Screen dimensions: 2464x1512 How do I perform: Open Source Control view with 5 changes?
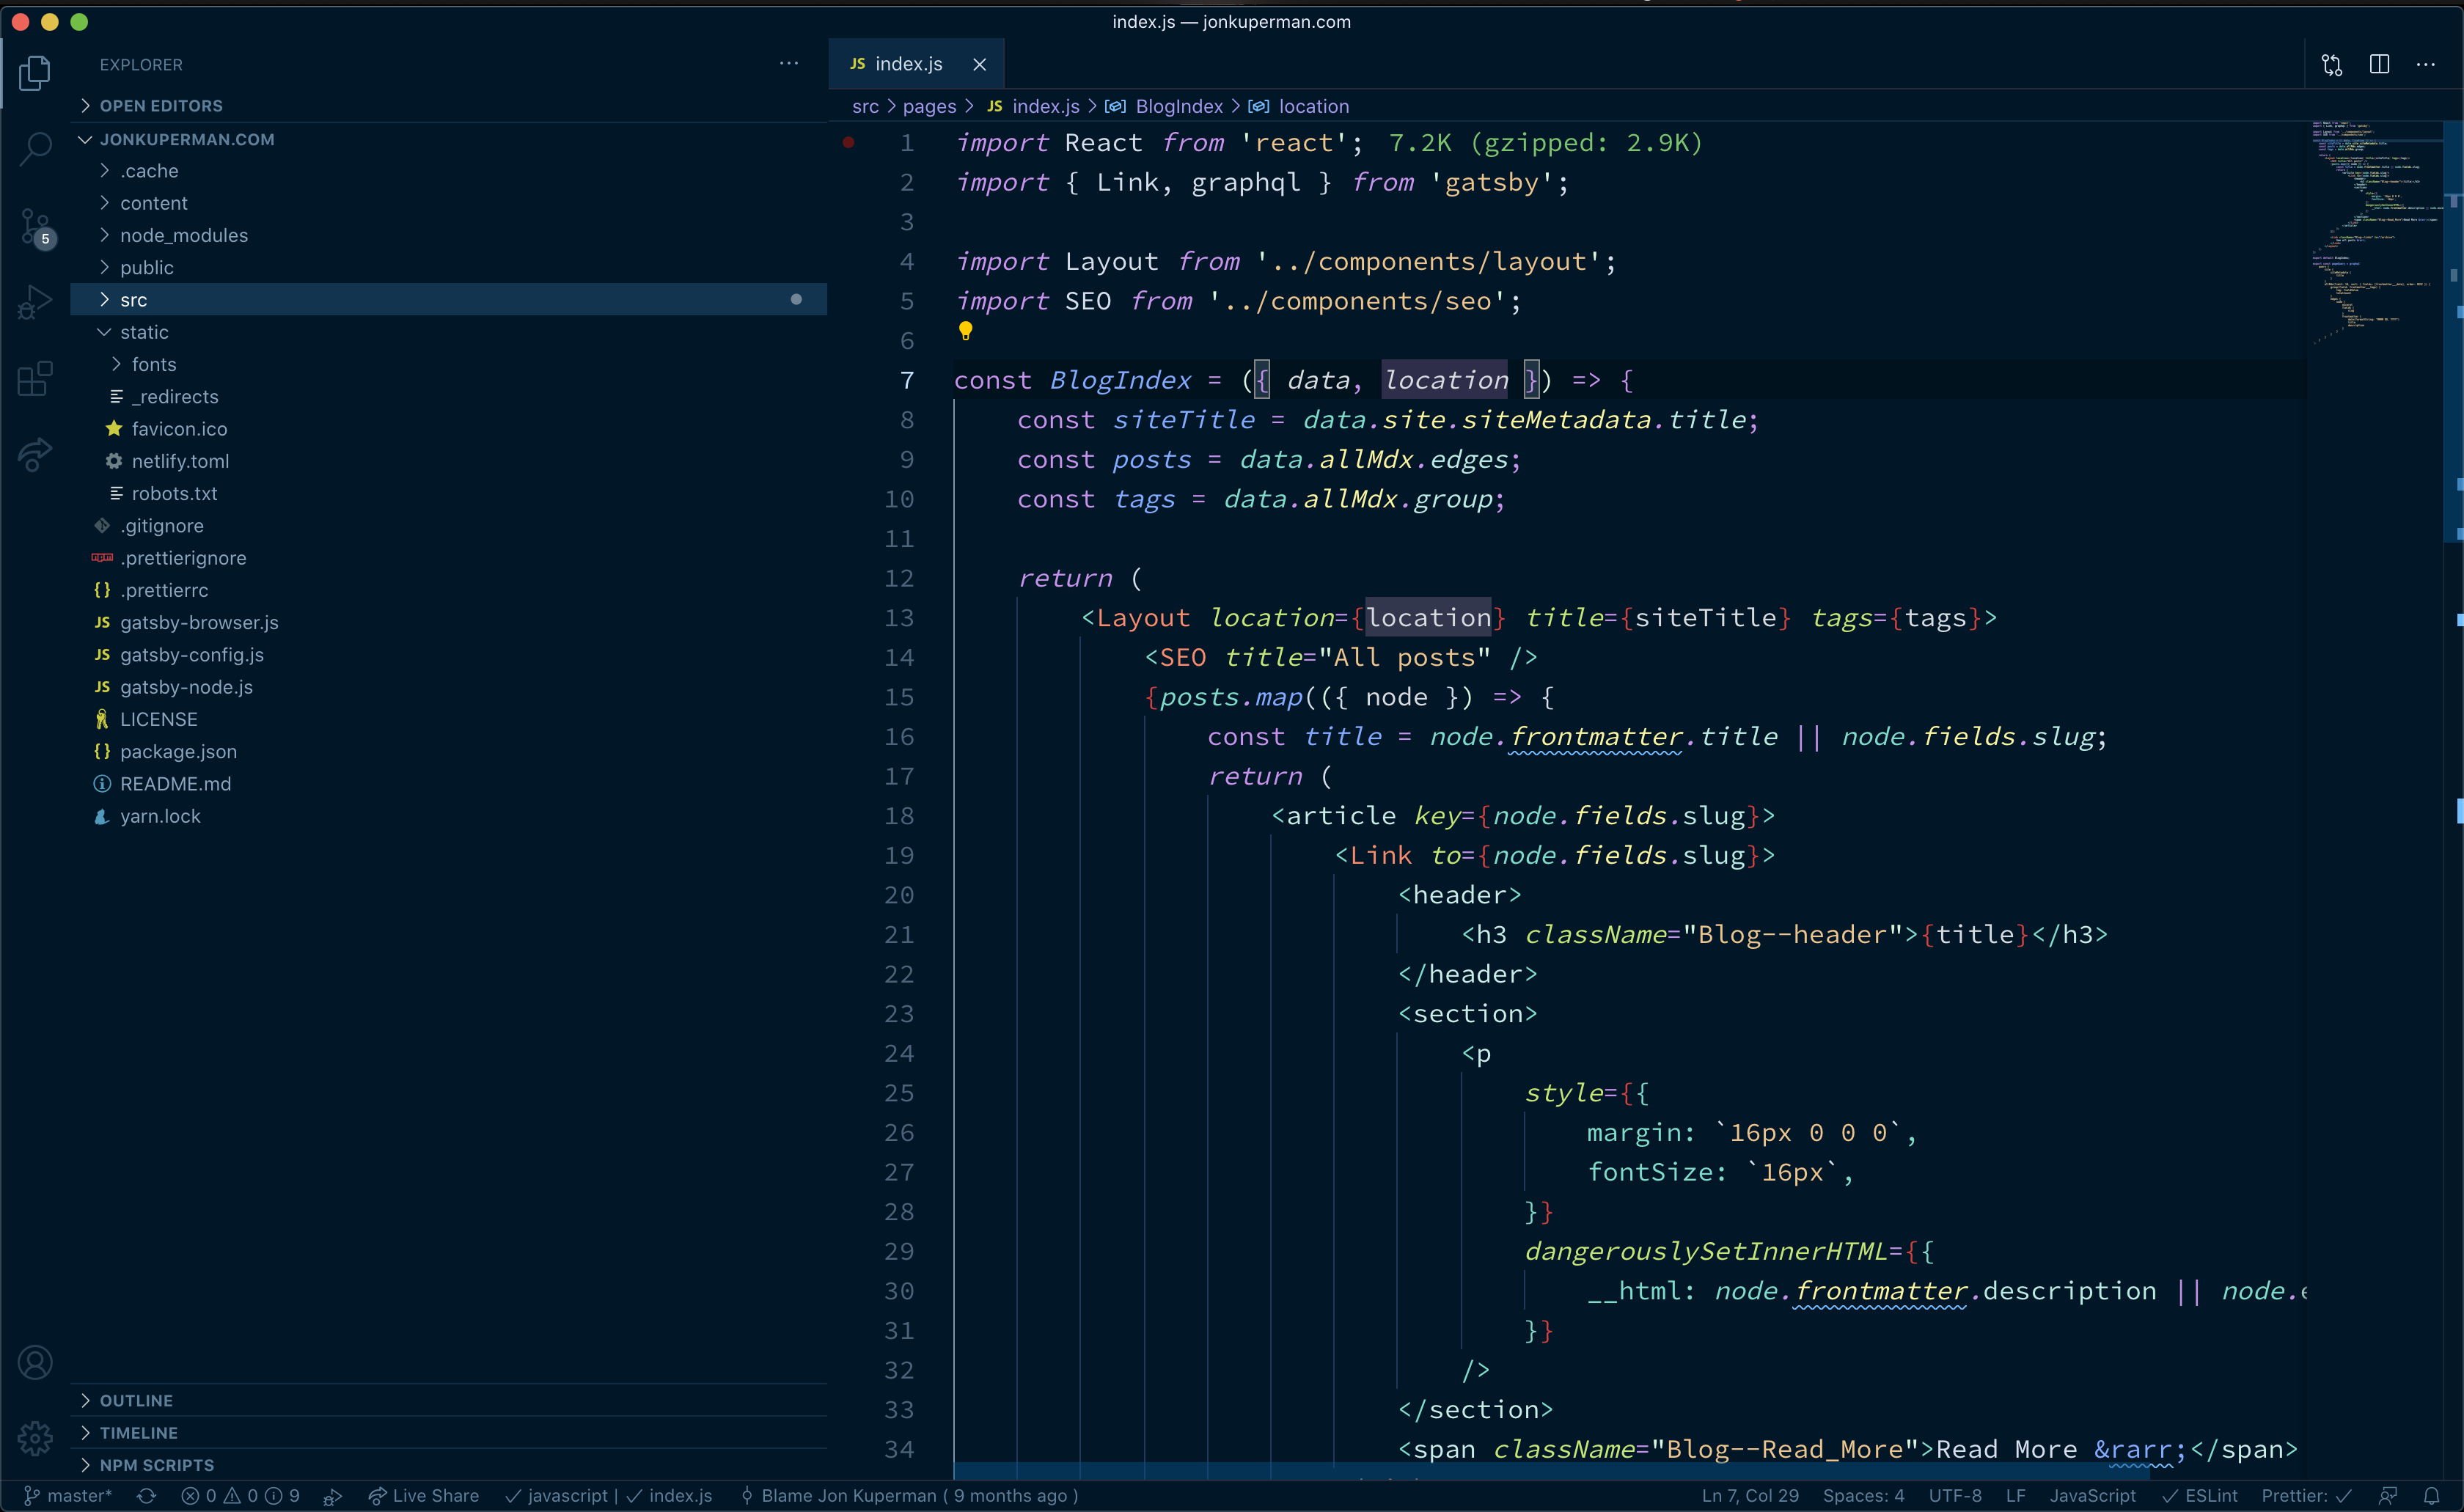35,228
